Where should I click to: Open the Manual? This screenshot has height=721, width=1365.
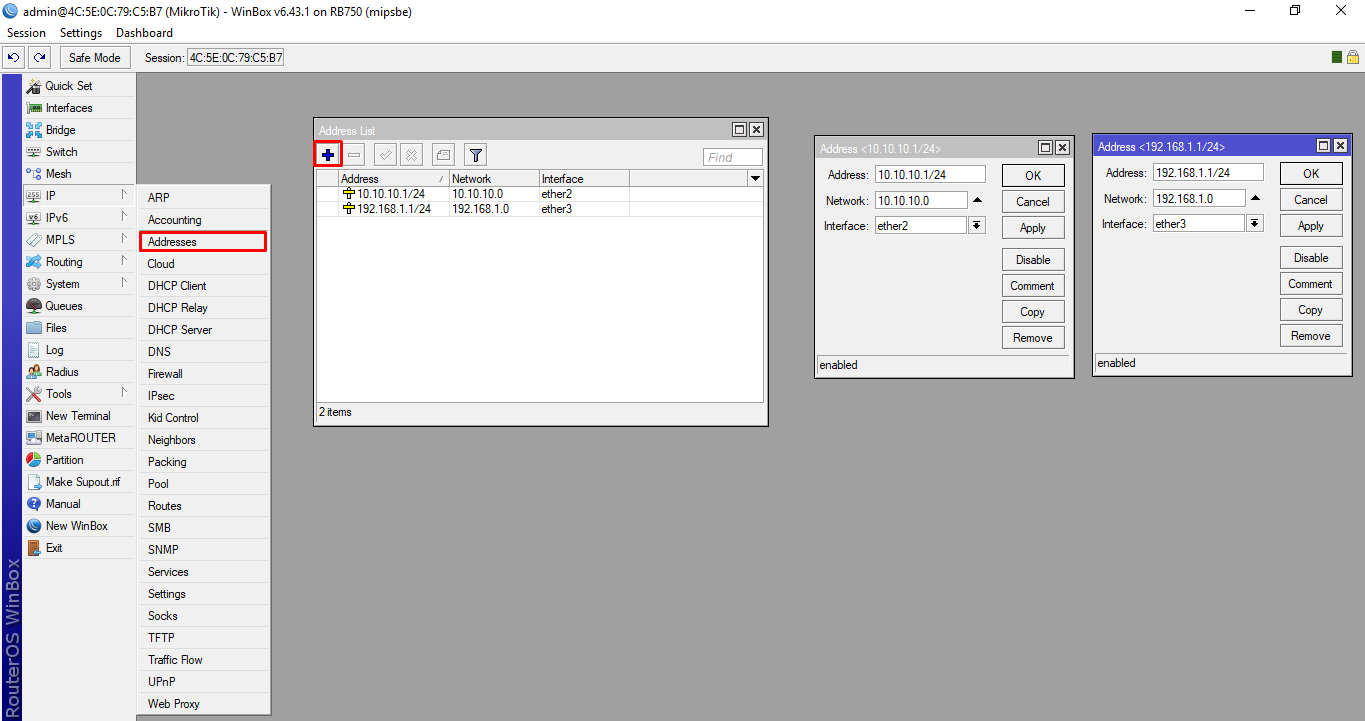click(x=79, y=504)
